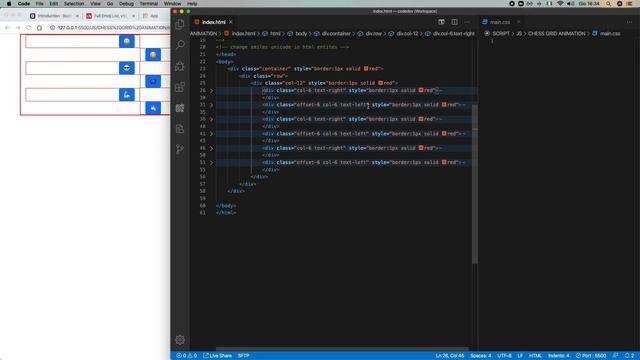Image resolution: width=640 pixels, height=360 pixels.
Task: Open the Explorer view in activity bar
Action: (x=180, y=24)
